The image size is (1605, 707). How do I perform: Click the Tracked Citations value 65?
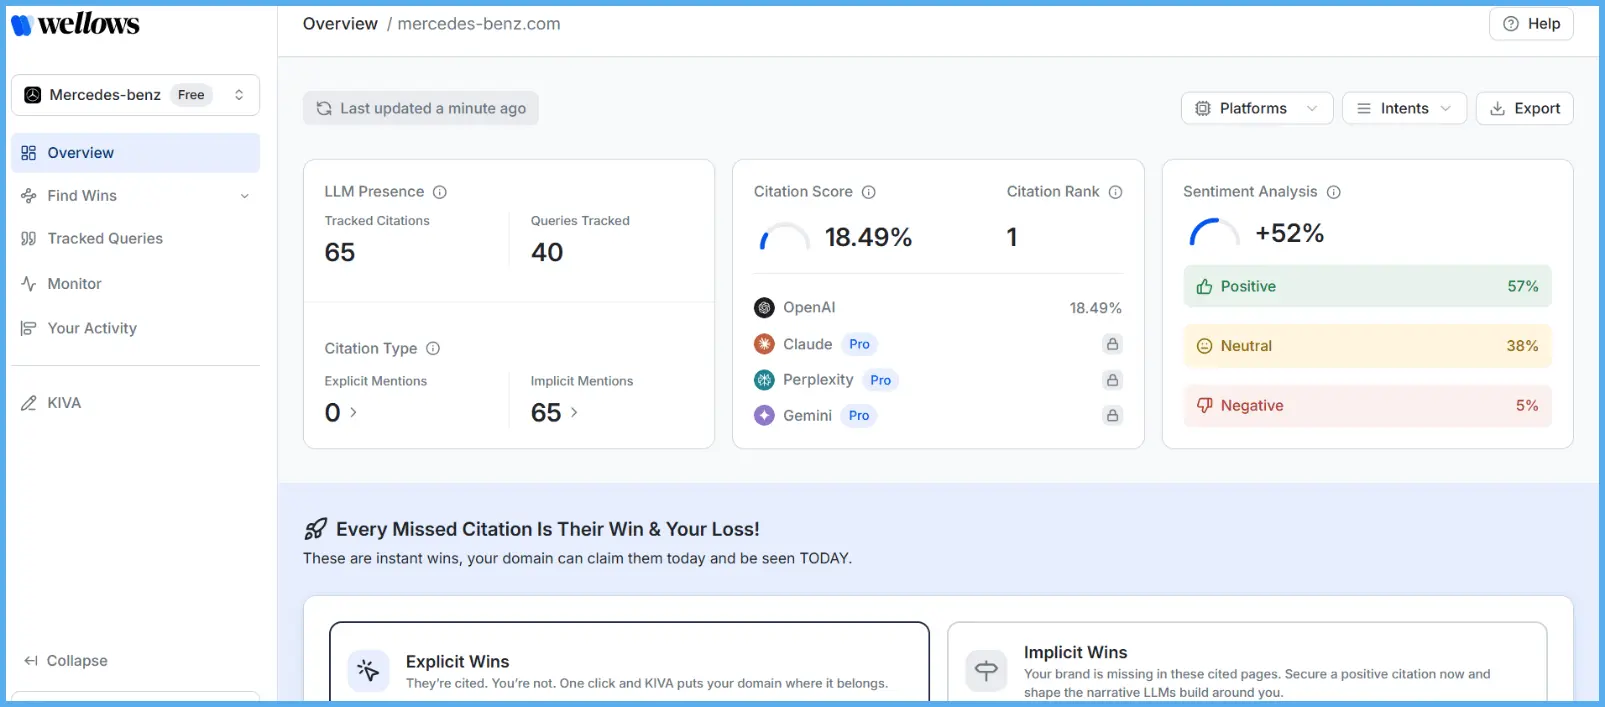[340, 252]
